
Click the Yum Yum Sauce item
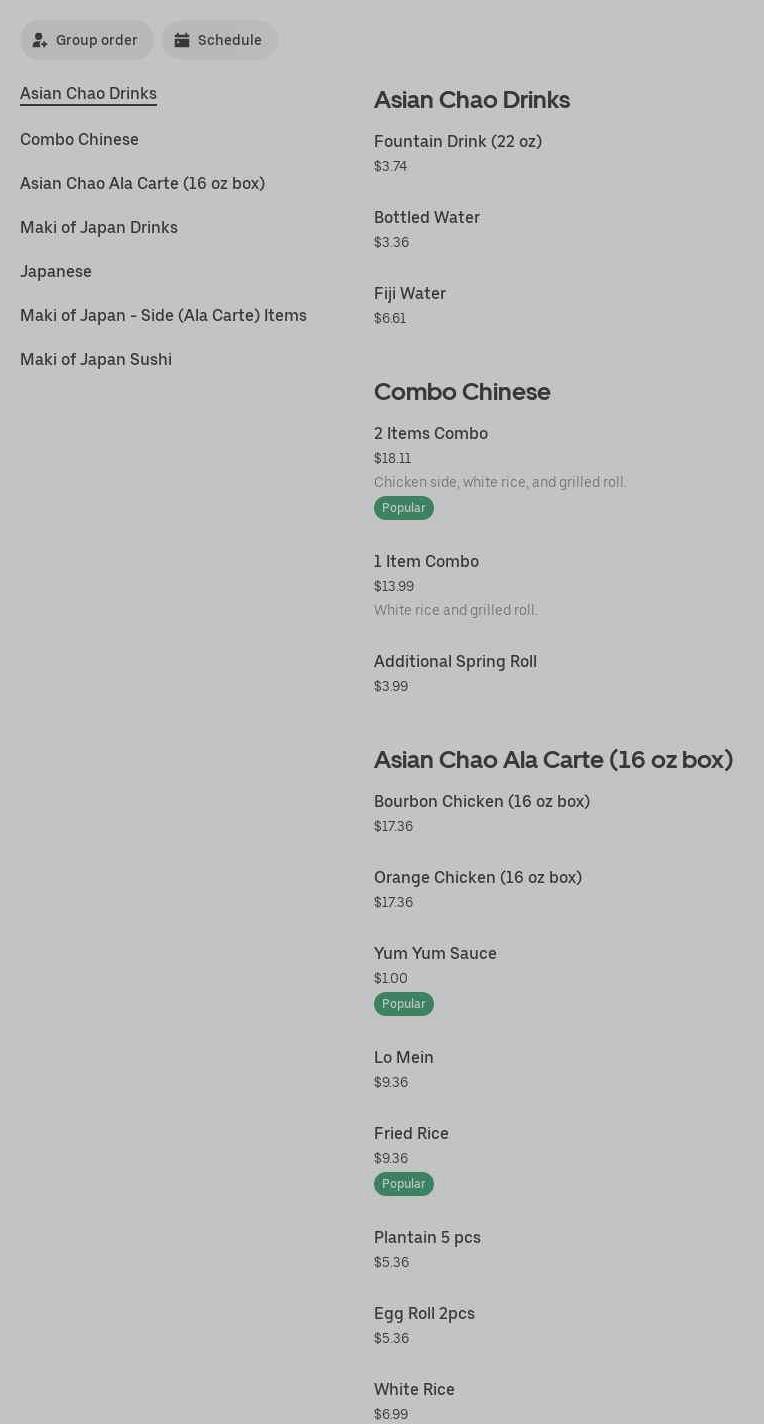click(x=435, y=954)
